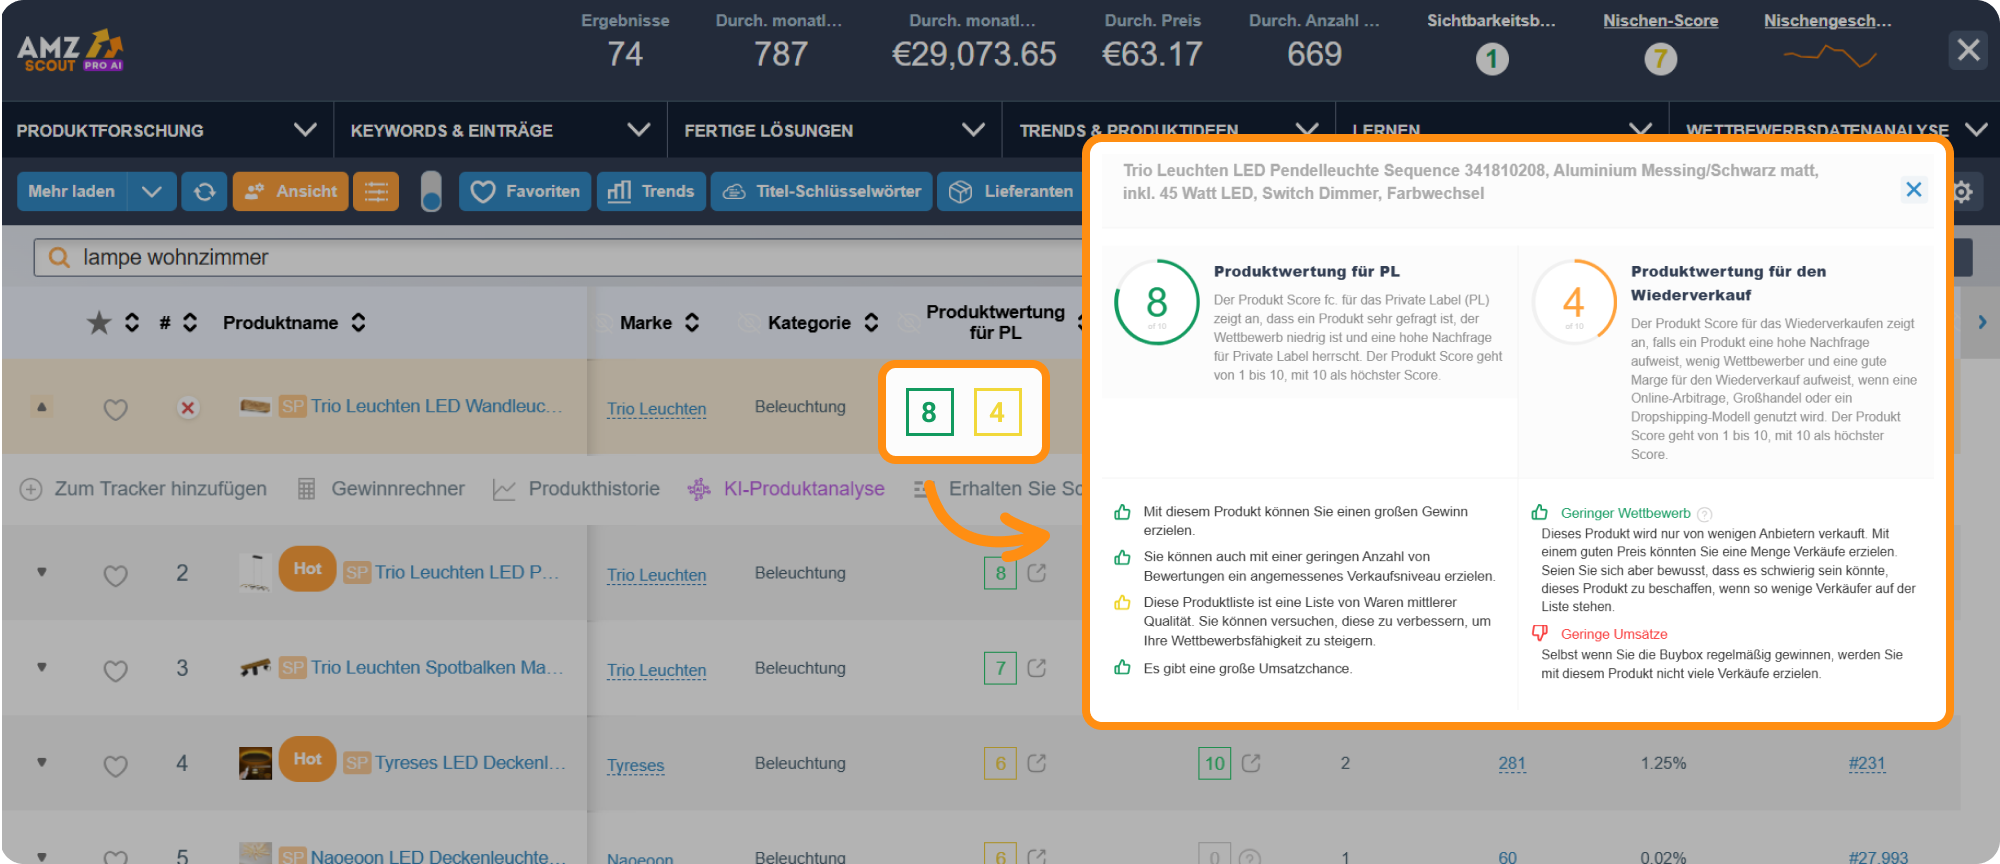Open external link icon next to score 7
This screenshot has width=2000, height=864.
(1037, 668)
